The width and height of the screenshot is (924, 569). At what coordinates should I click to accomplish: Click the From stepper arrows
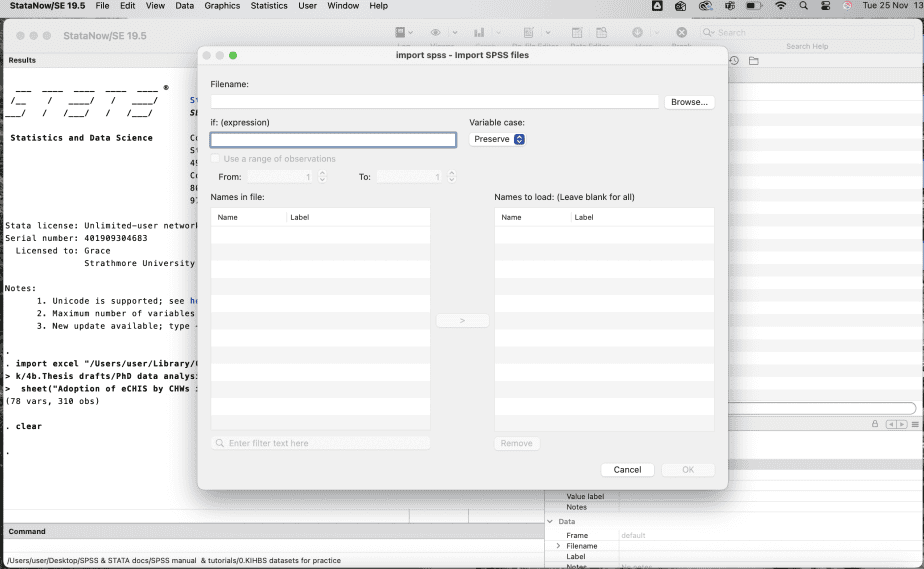point(322,177)
